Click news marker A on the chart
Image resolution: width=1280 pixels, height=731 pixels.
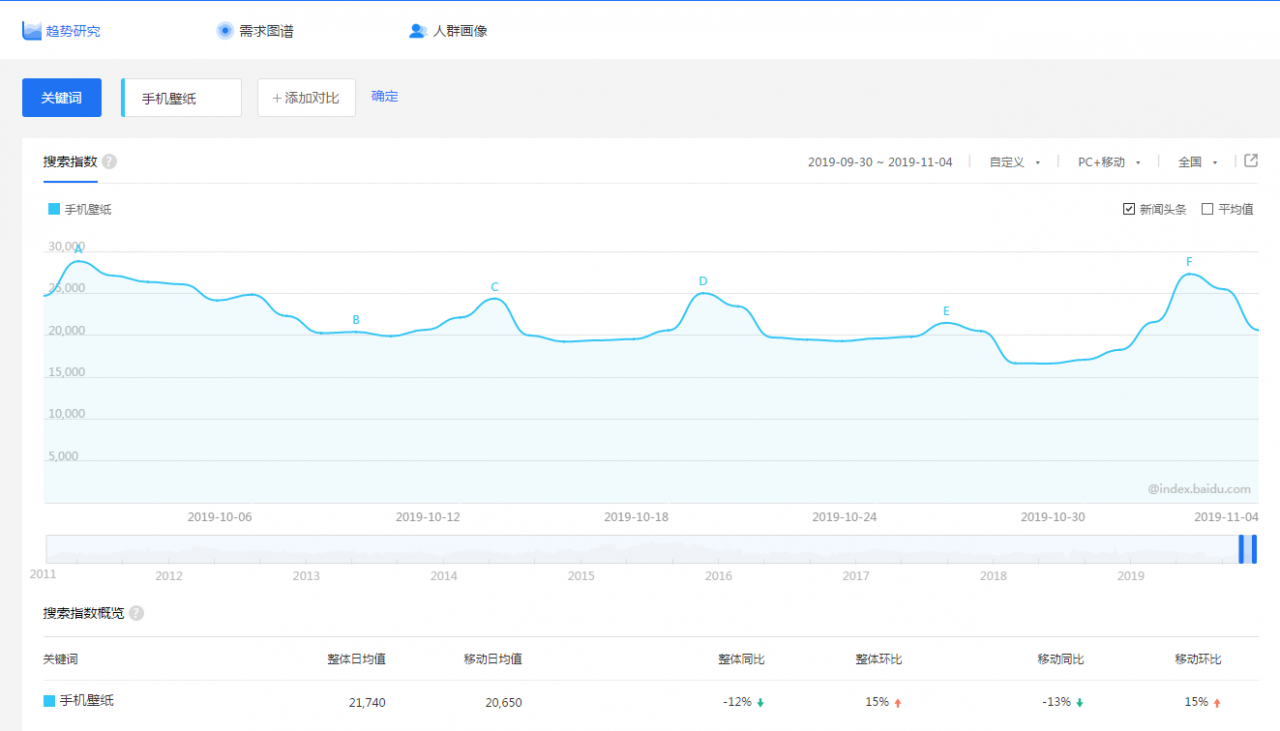coord(78,249)
